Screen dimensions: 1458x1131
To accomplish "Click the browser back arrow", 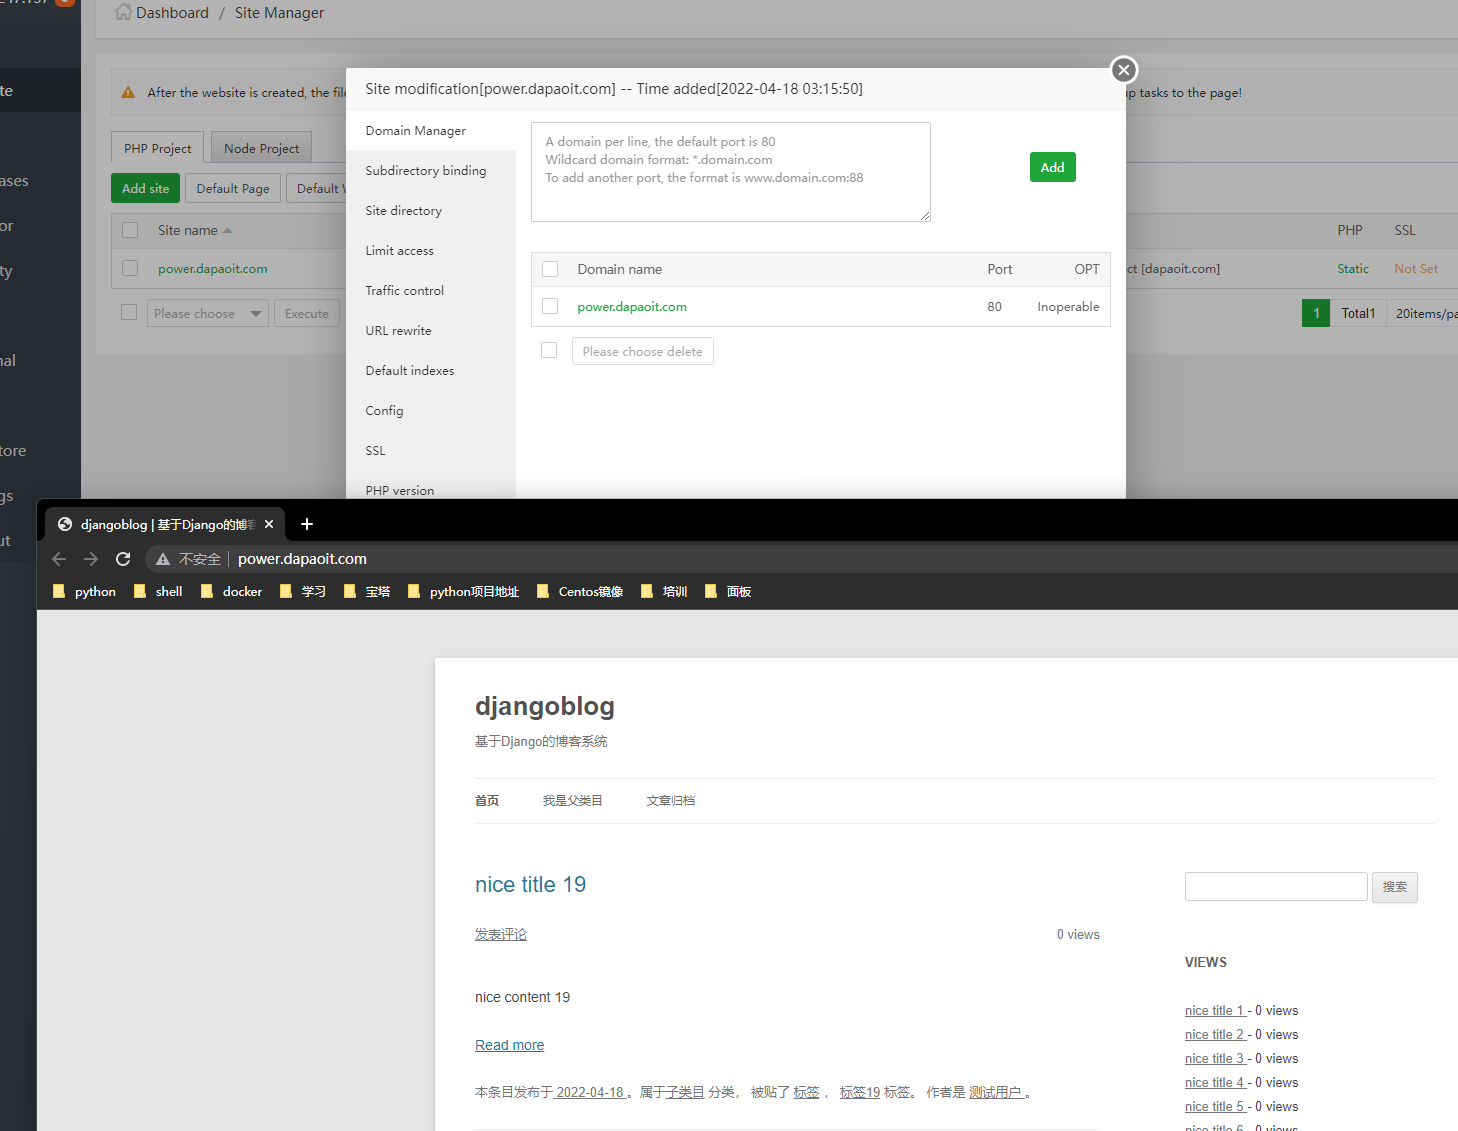I will [59, 559].
